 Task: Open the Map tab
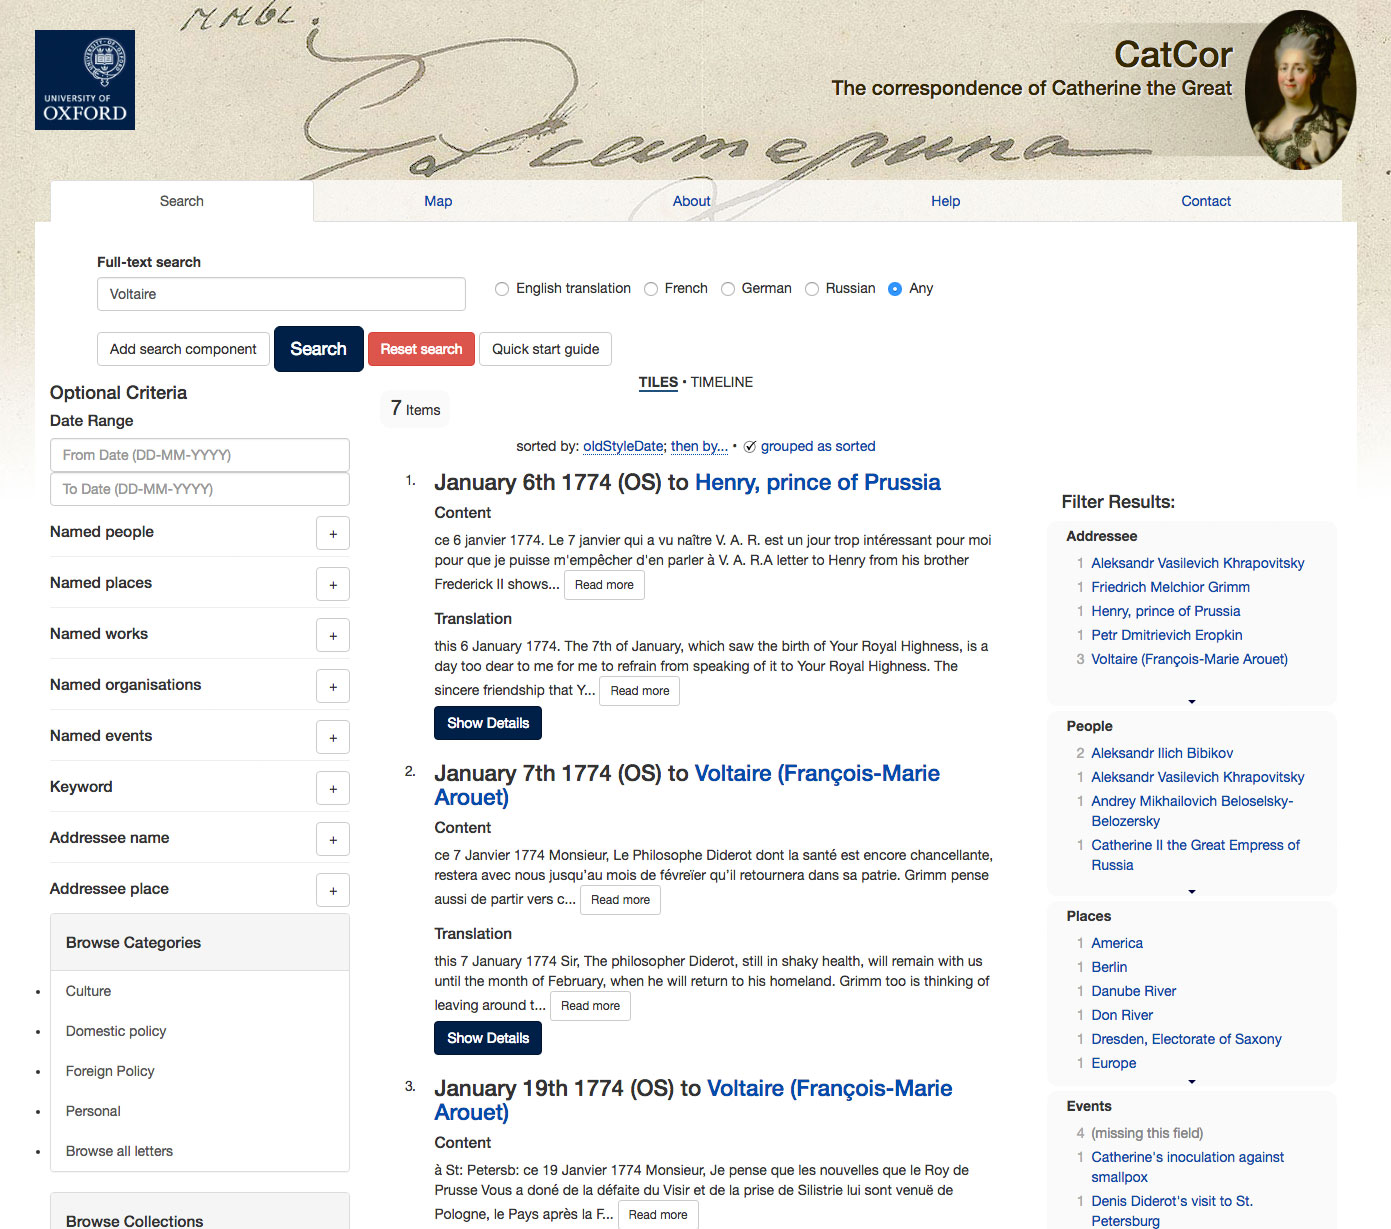click(x=438, y=201)
